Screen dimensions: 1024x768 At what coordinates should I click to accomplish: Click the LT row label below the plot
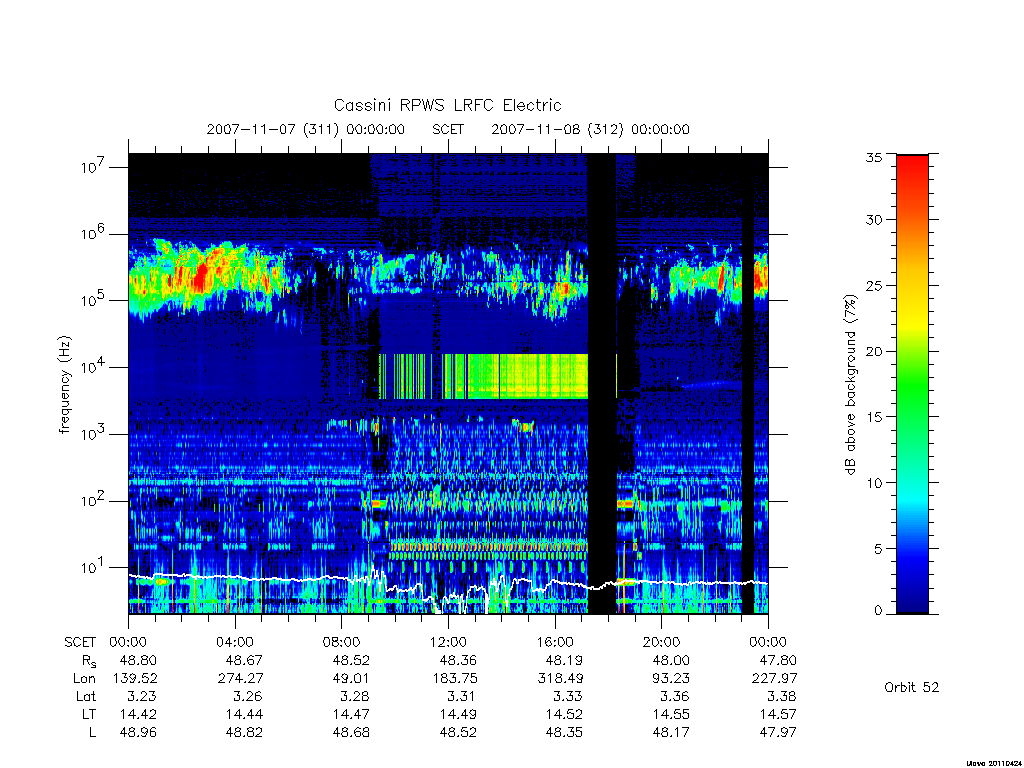coord(89,714)
